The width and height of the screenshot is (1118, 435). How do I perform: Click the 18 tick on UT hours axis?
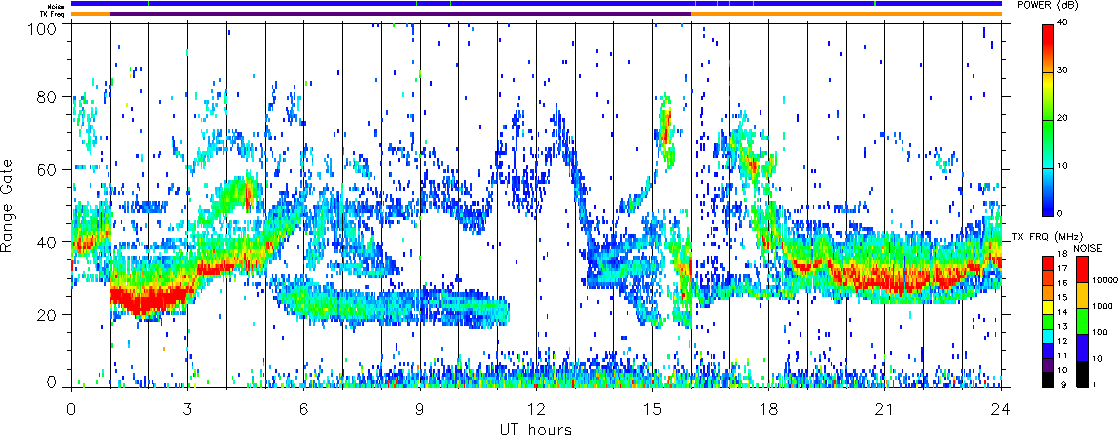pyautogui.click(x=769, y=409)
